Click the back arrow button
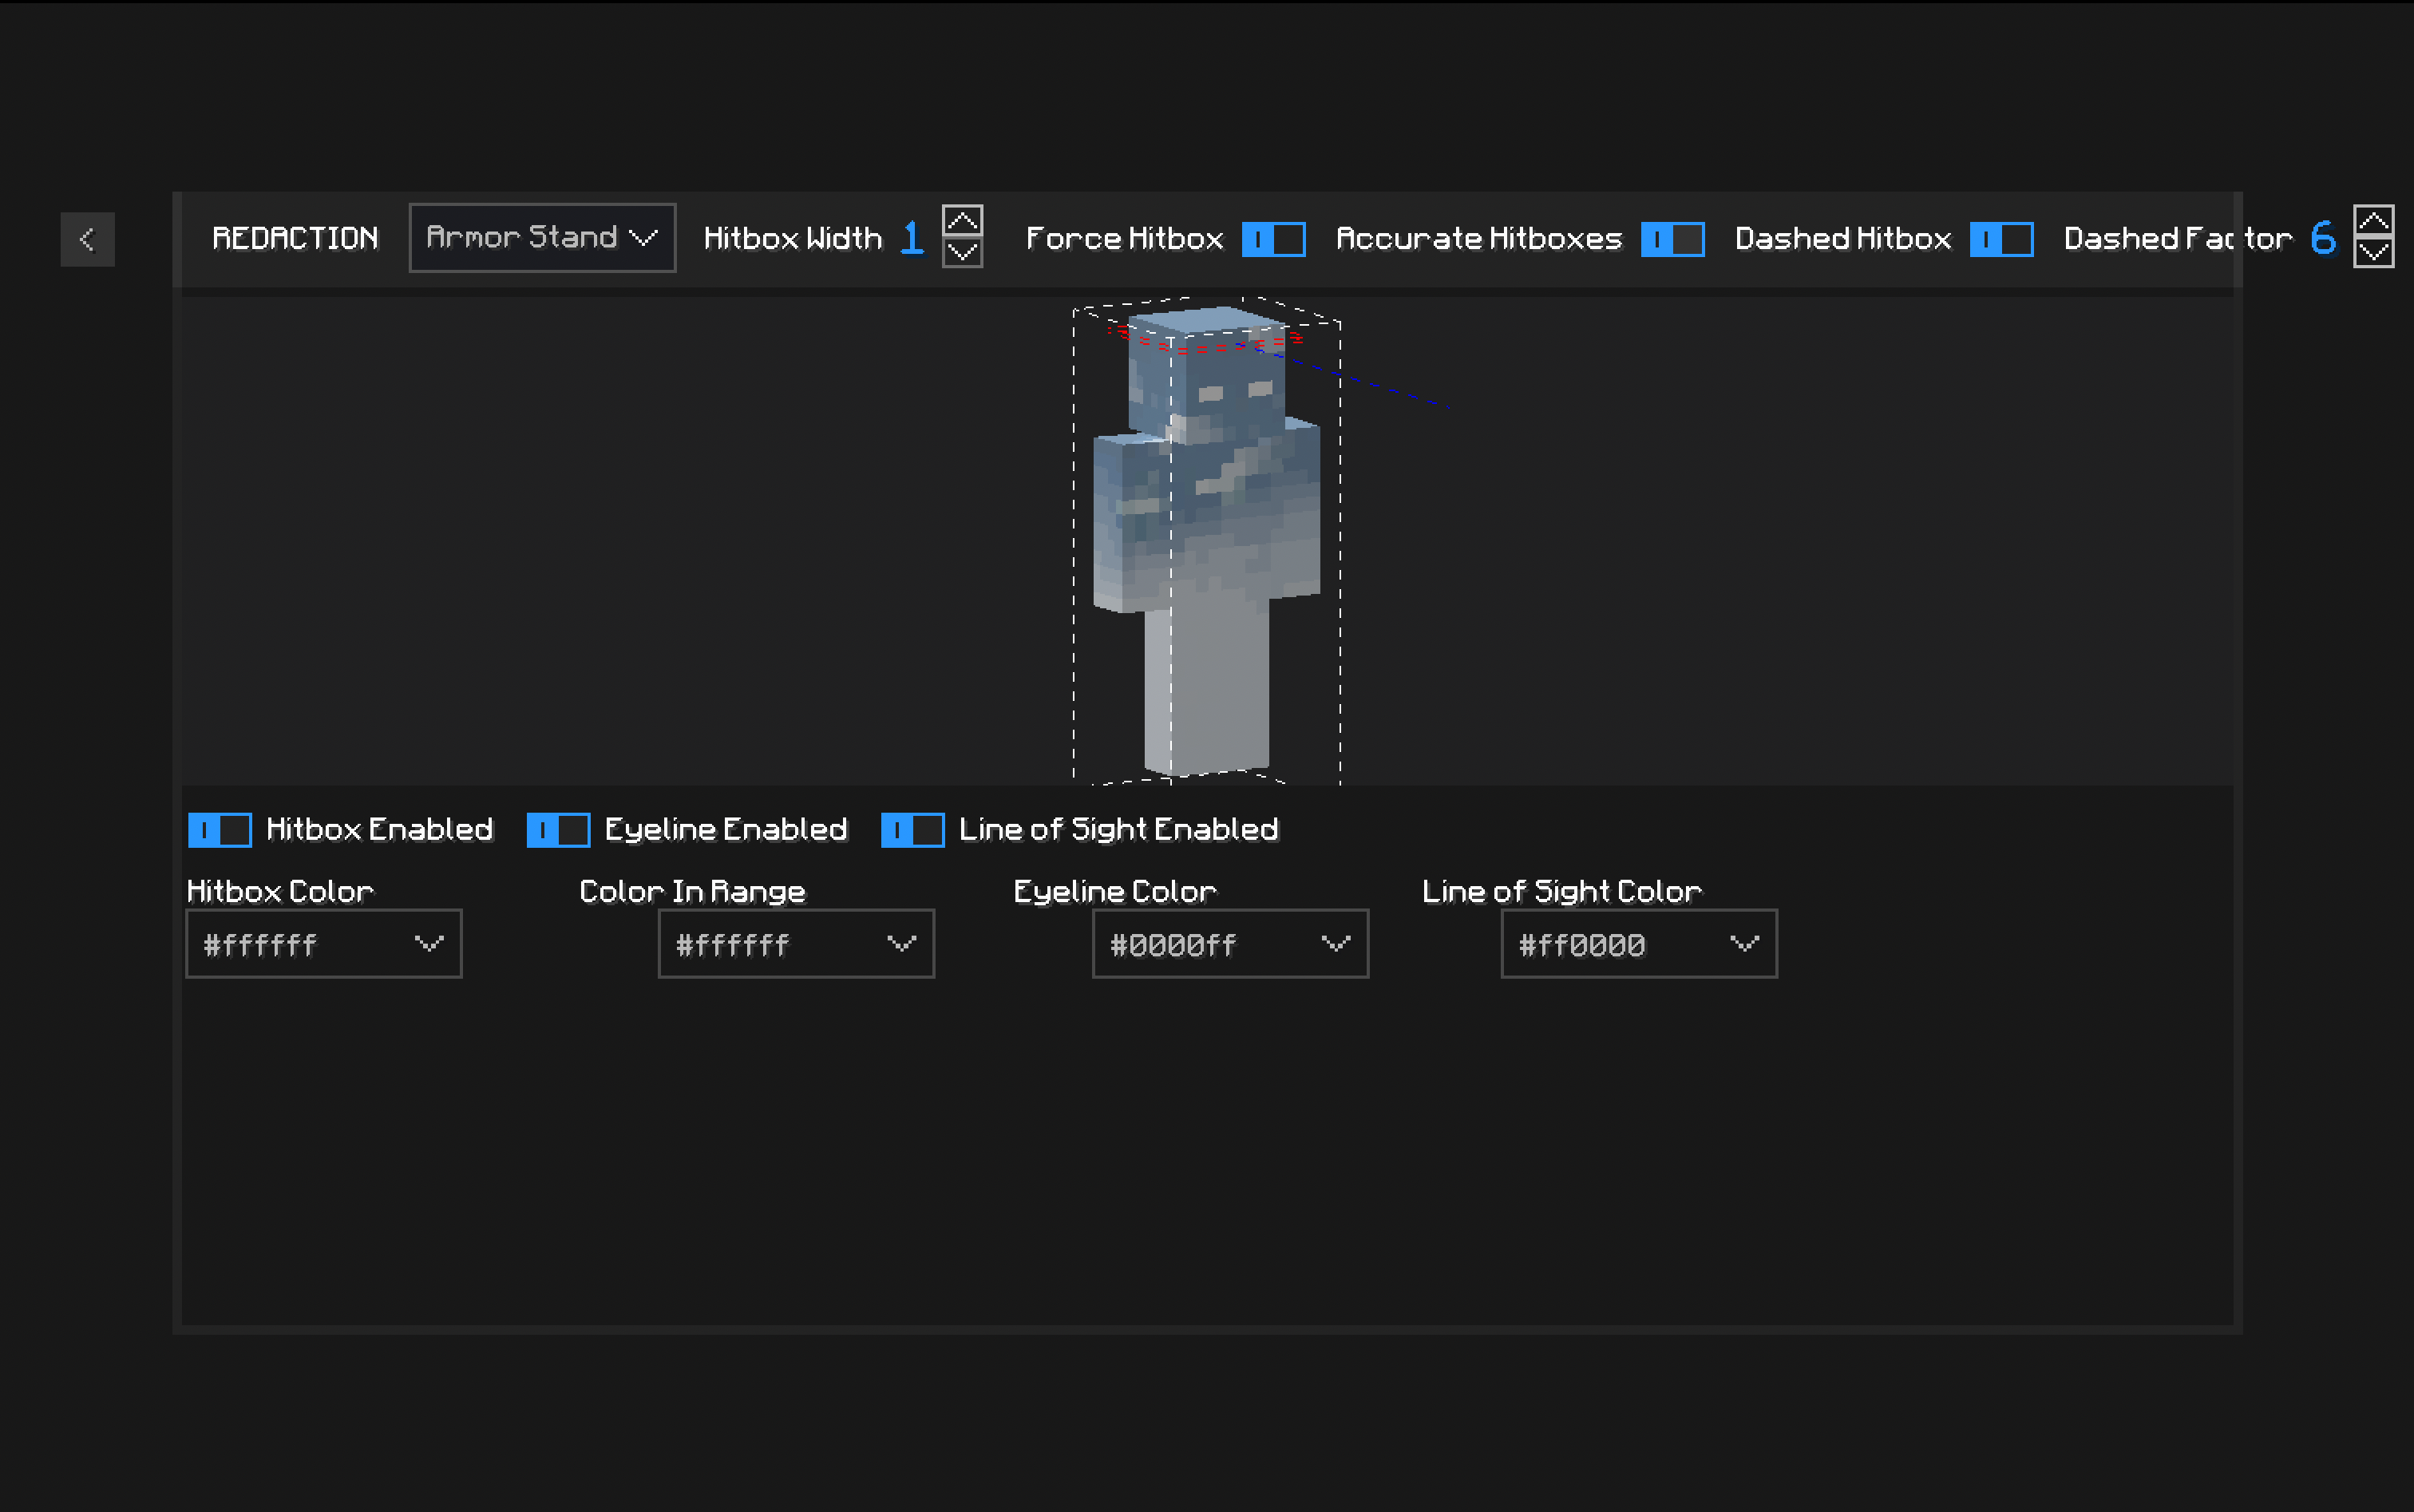The image size is (2414, 1512). [87, 239]
